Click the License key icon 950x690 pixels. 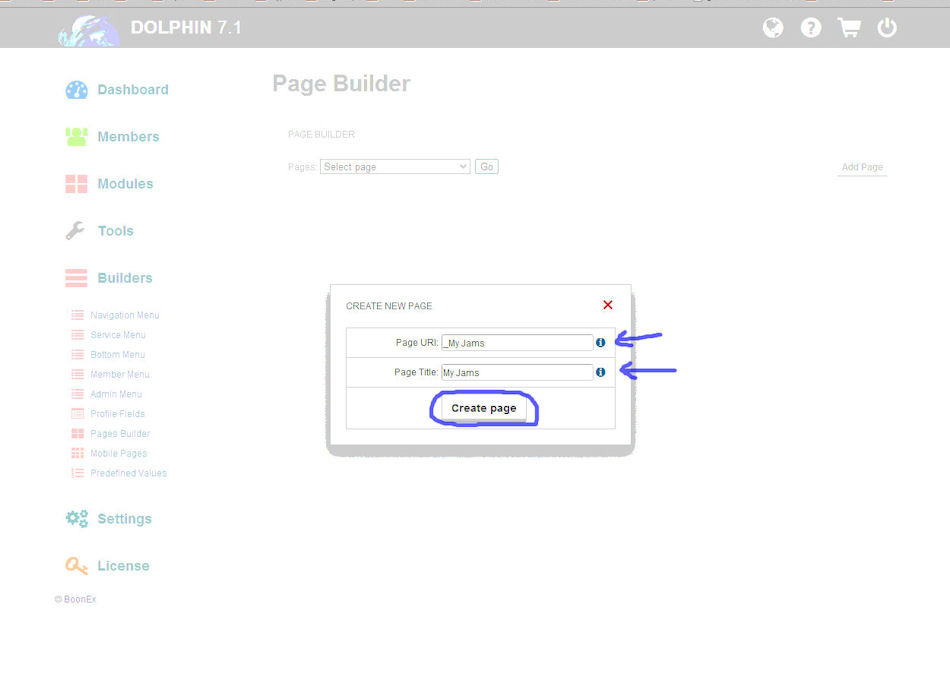point(76,566)
